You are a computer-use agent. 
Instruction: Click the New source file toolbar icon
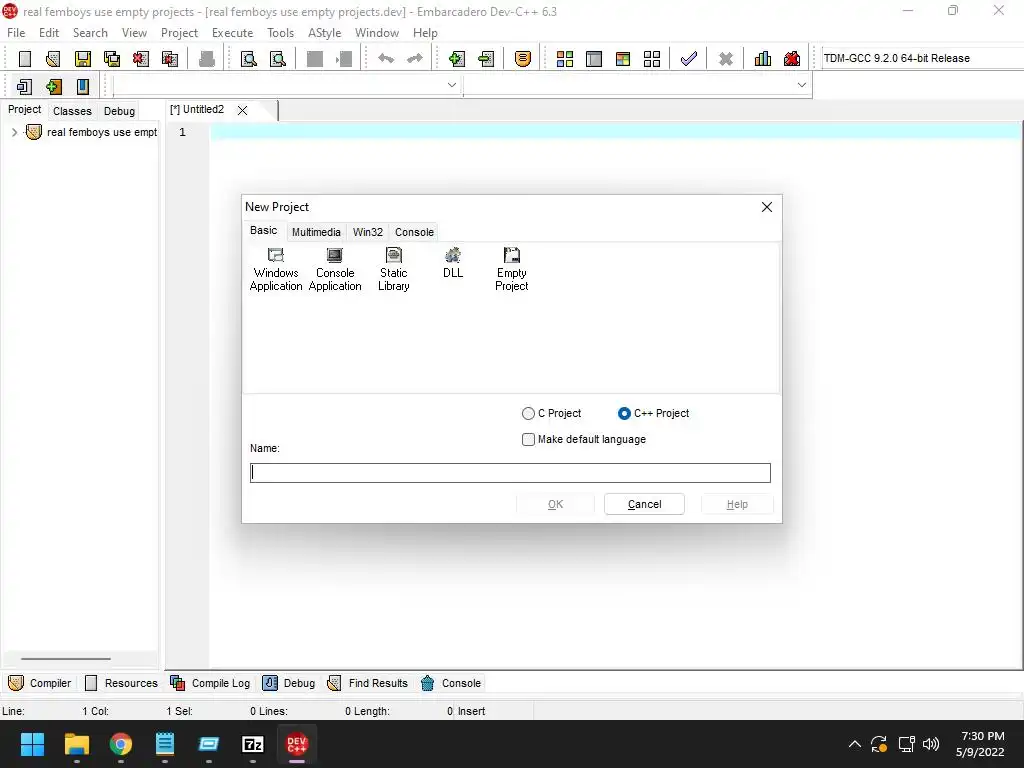[x=25, y=59]
